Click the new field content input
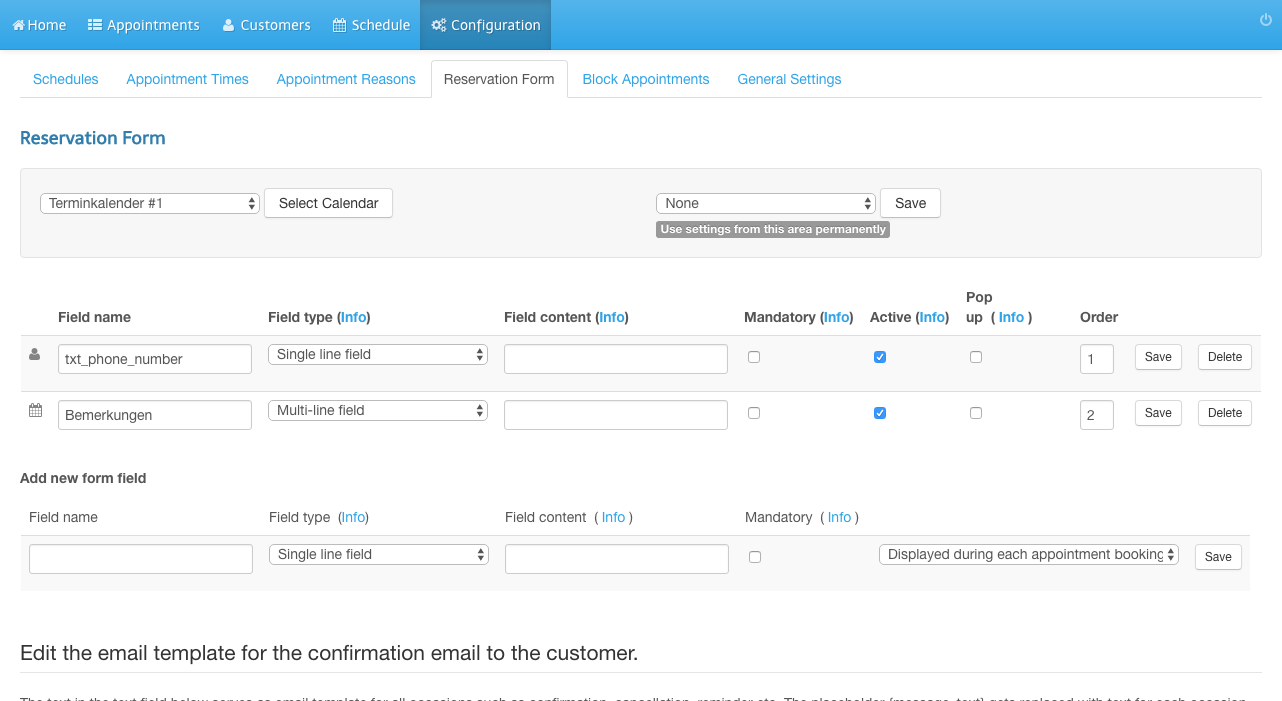This screenshot has height=701, width=1282. coord(617,559)
